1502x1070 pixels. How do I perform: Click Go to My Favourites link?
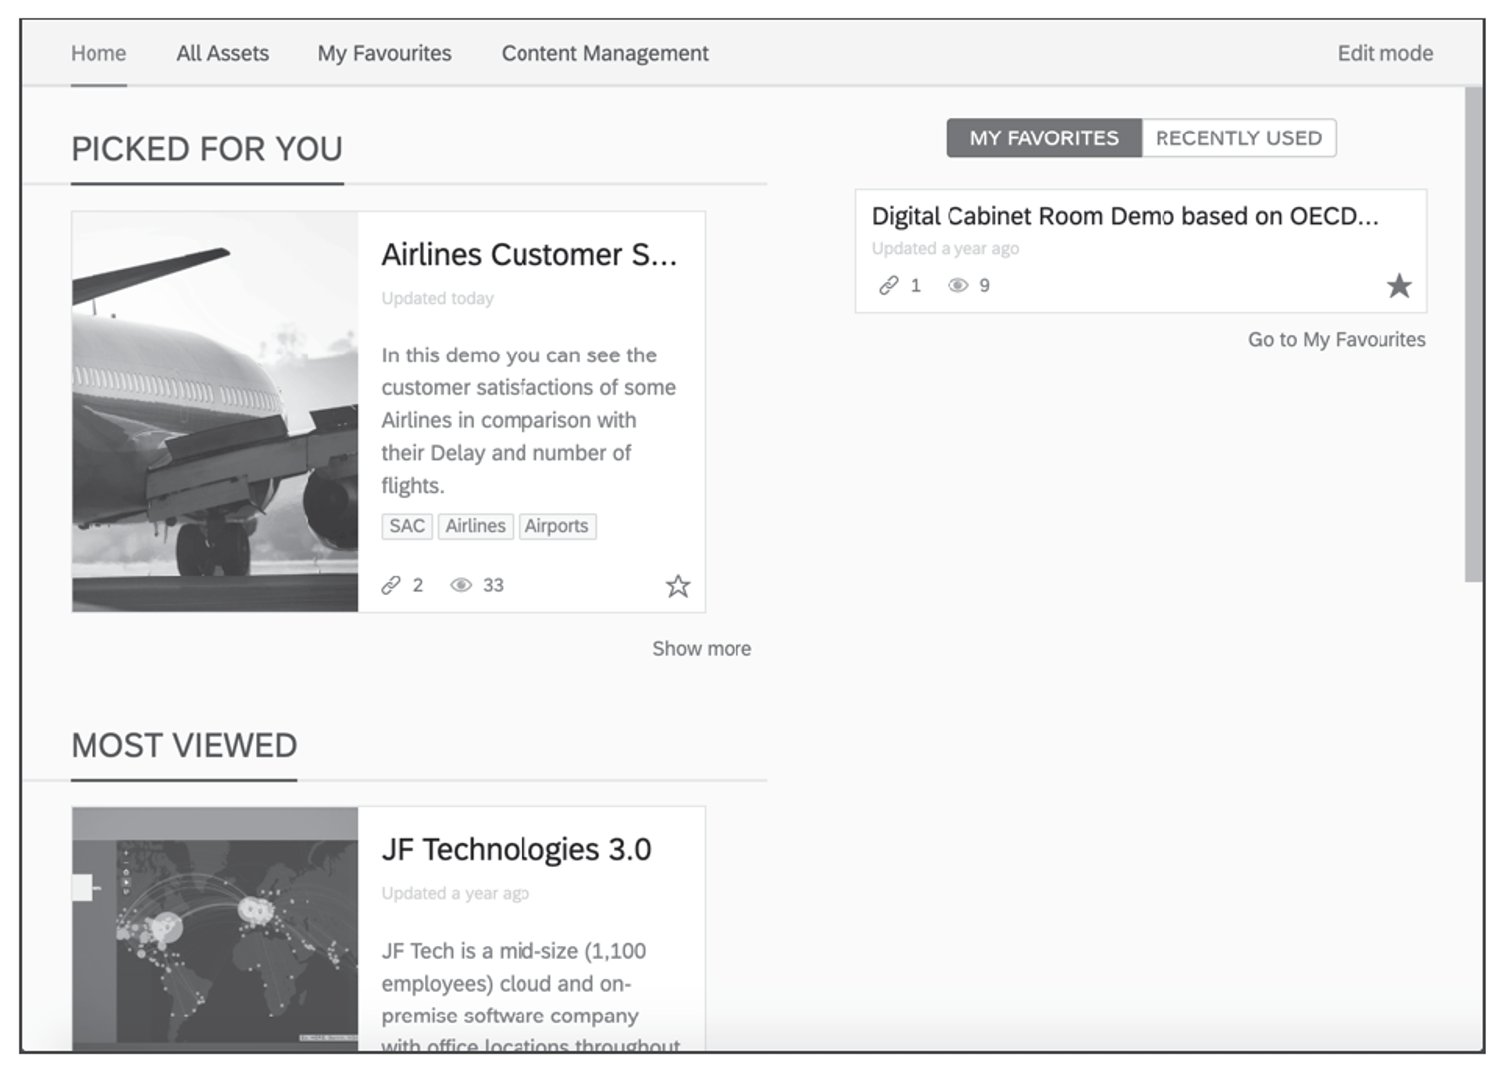tap(1335, 339)
